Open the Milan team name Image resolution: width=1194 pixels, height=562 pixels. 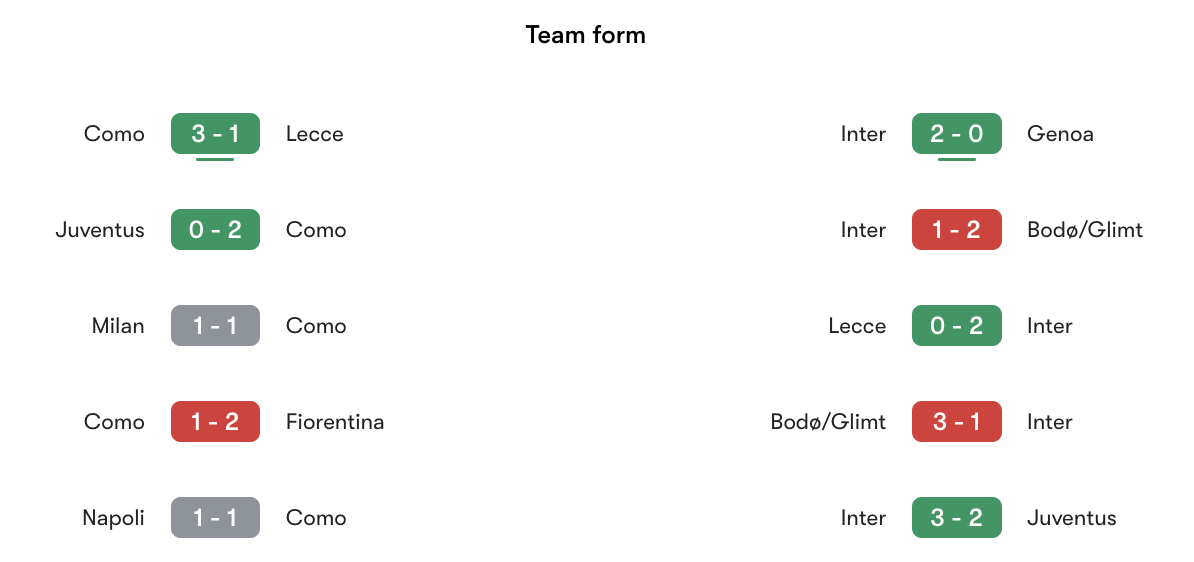(x=118, y=326)
